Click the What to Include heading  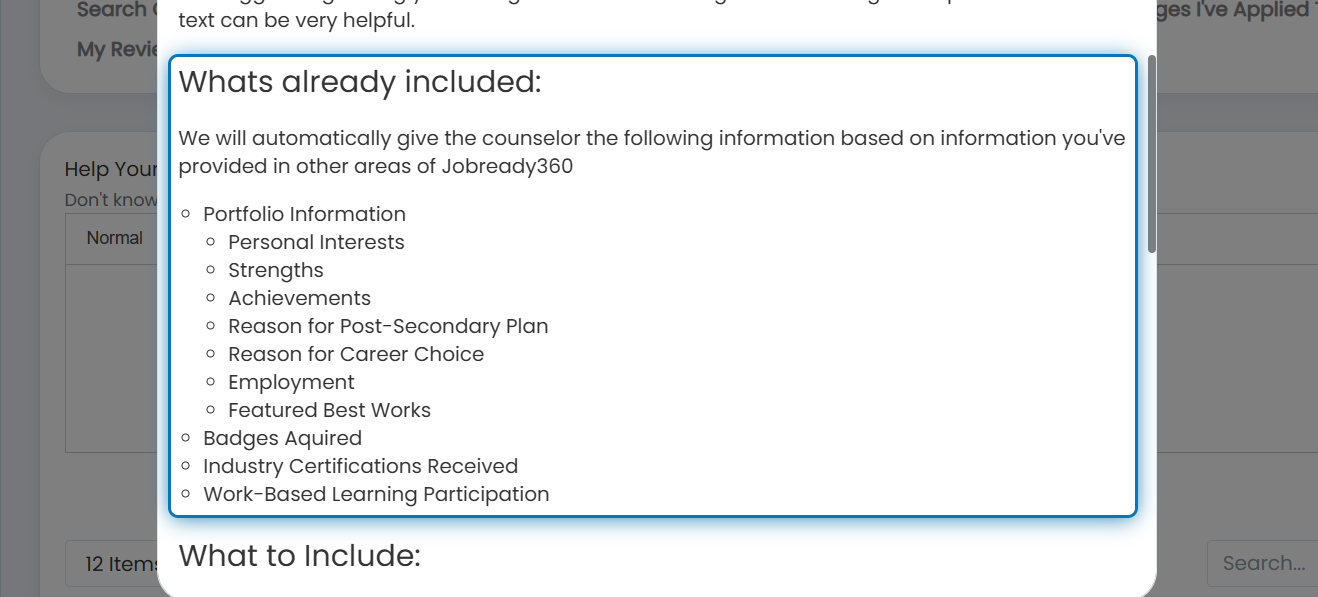click(300, 555)
